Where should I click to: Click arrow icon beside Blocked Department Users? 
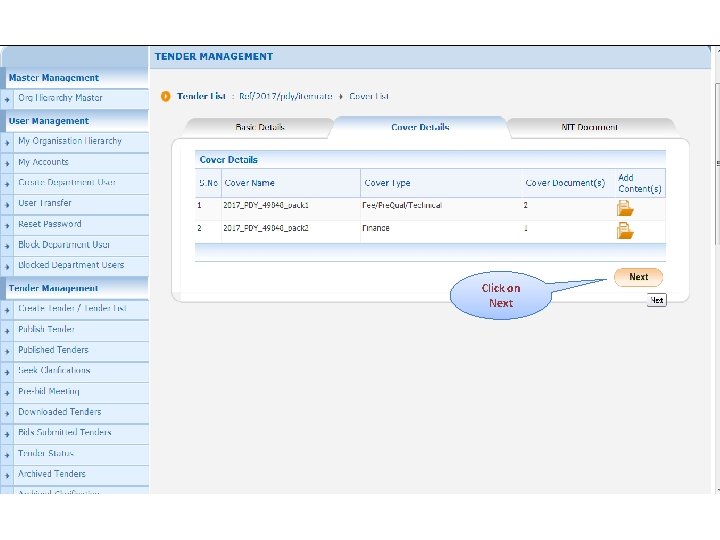(x=7, y=266)
